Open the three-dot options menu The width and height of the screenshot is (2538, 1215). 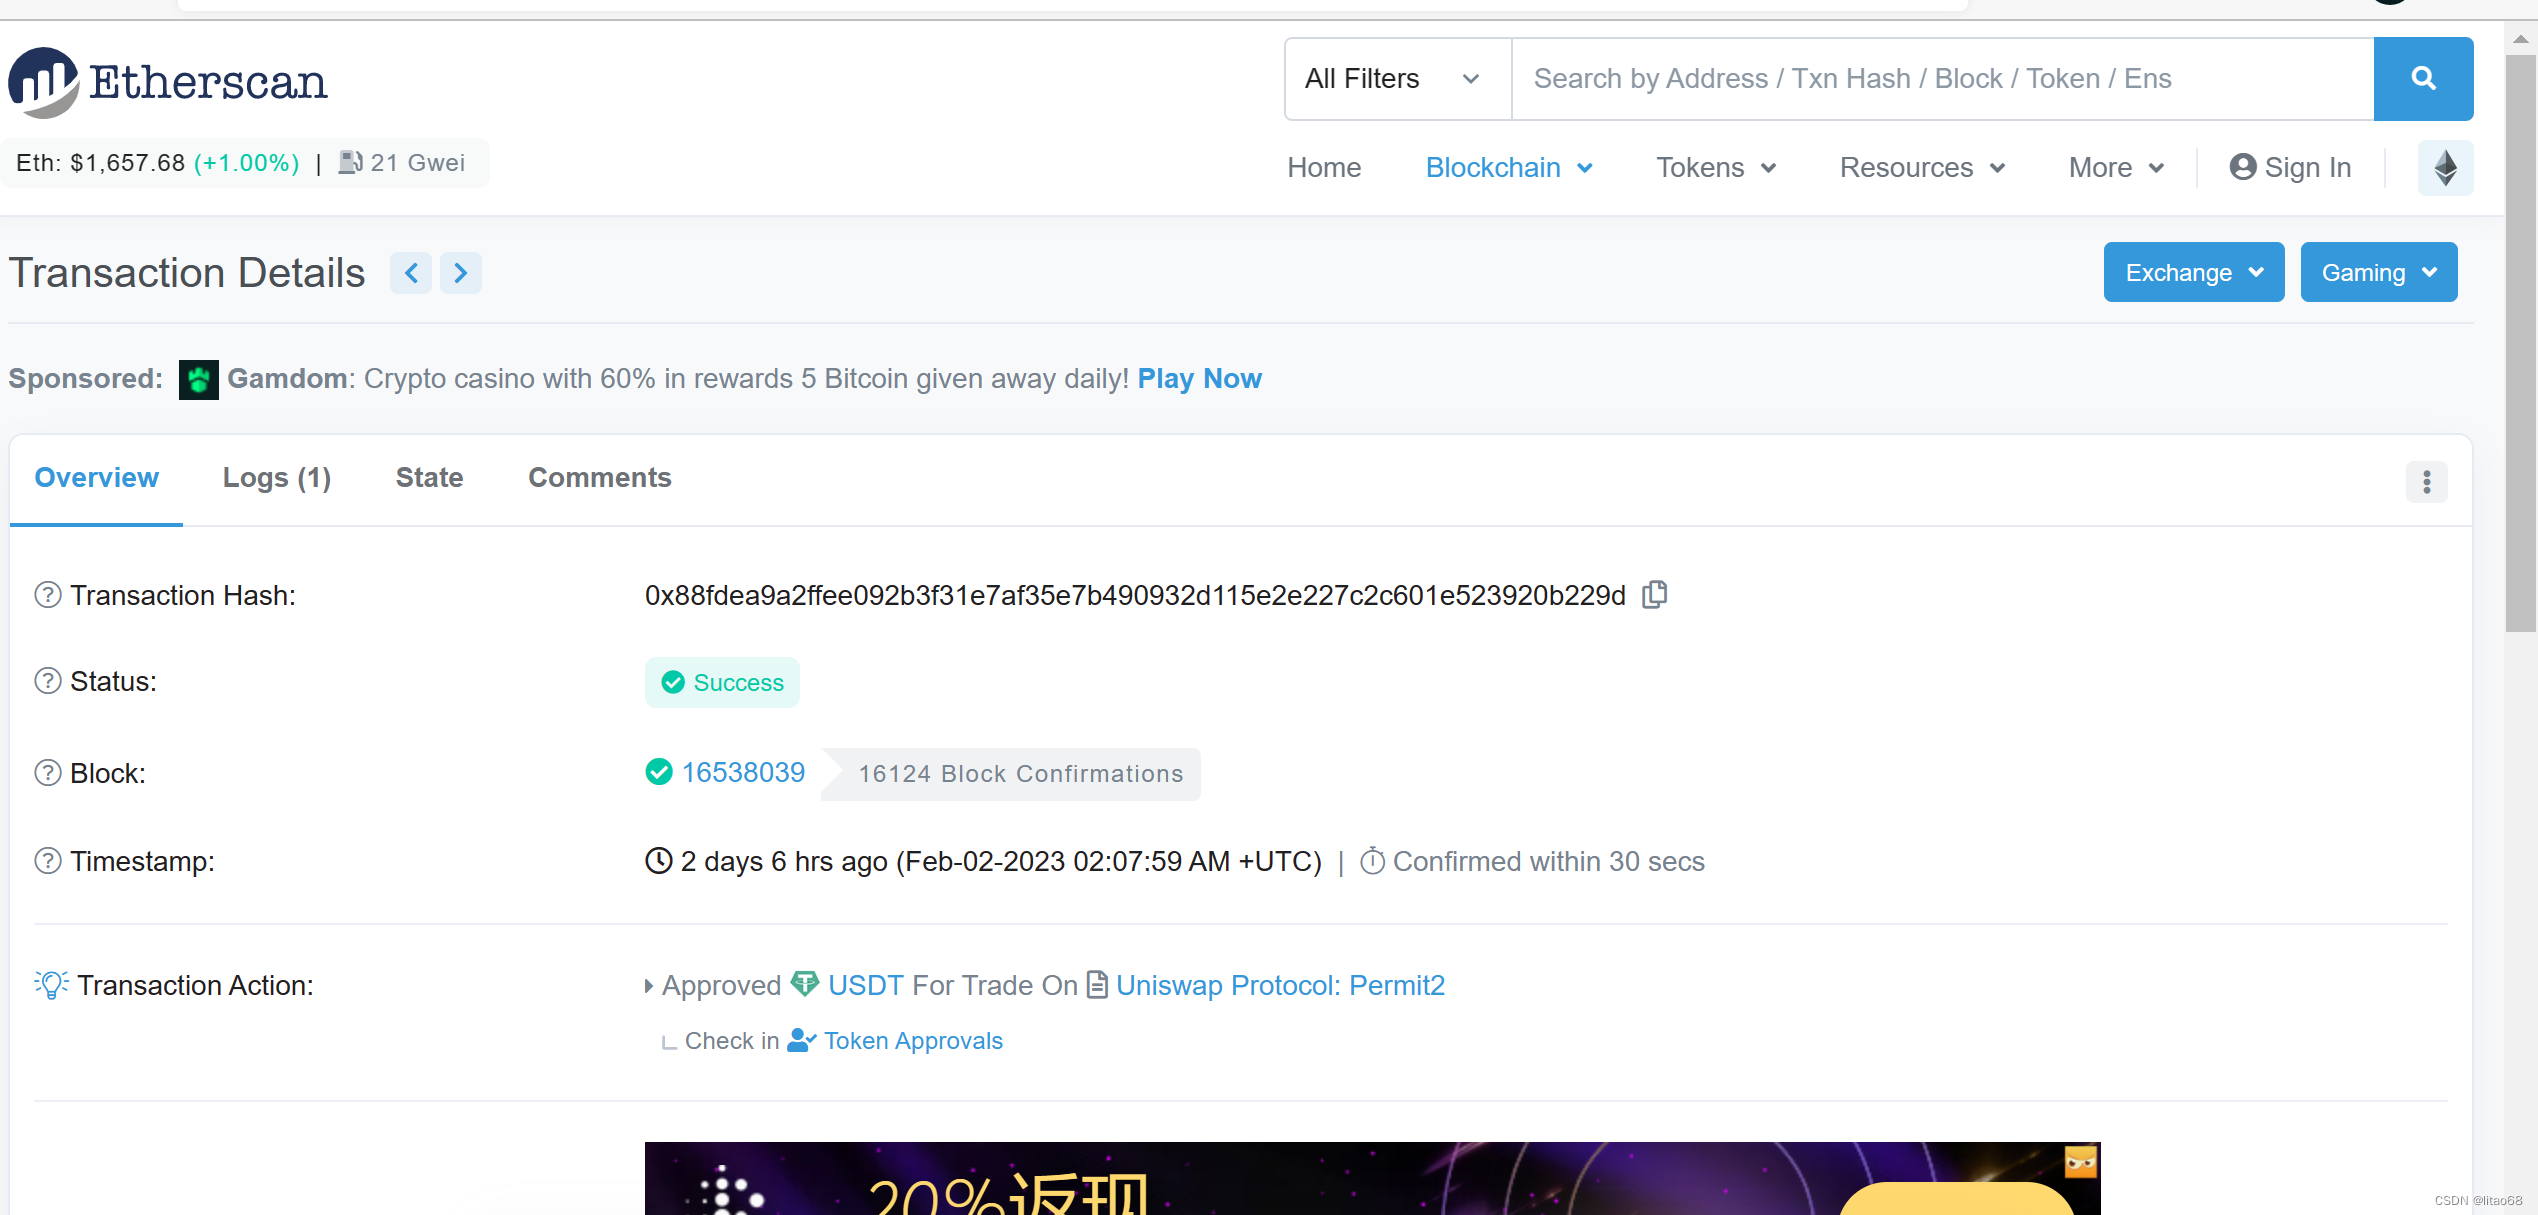2426,482
